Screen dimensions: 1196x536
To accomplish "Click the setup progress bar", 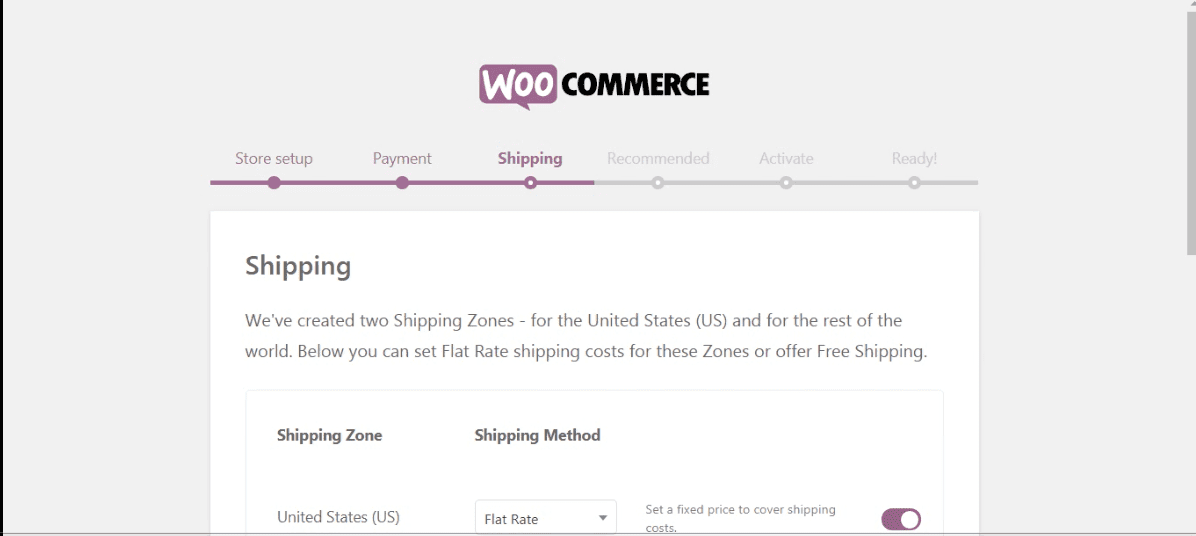I will (x=594, y=183).
